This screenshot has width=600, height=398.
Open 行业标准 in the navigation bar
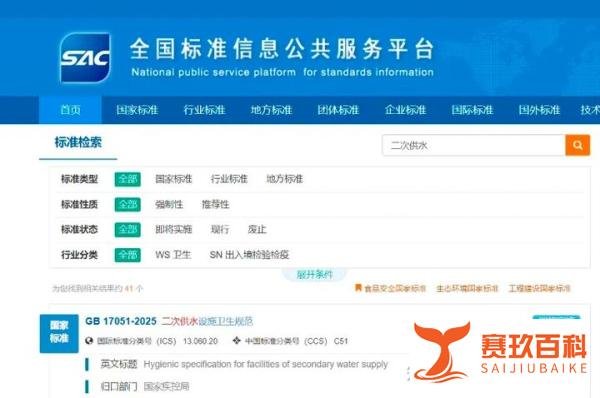204,110
